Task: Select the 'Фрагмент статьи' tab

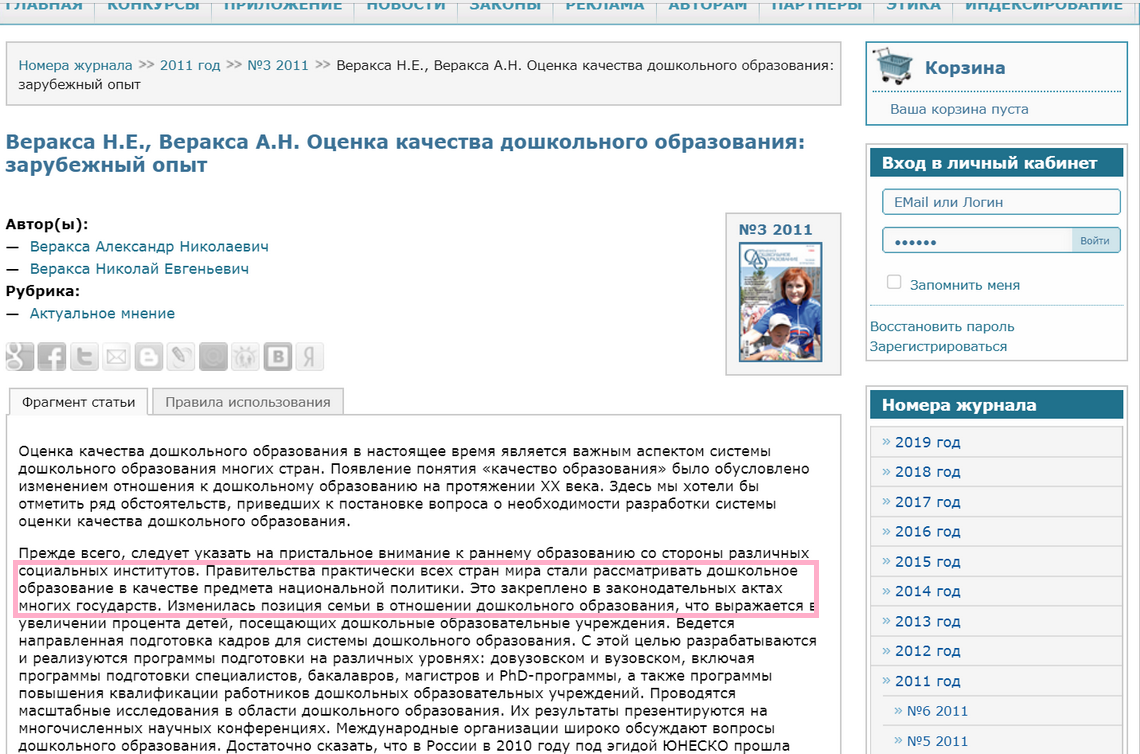Action: click(79, 402)
